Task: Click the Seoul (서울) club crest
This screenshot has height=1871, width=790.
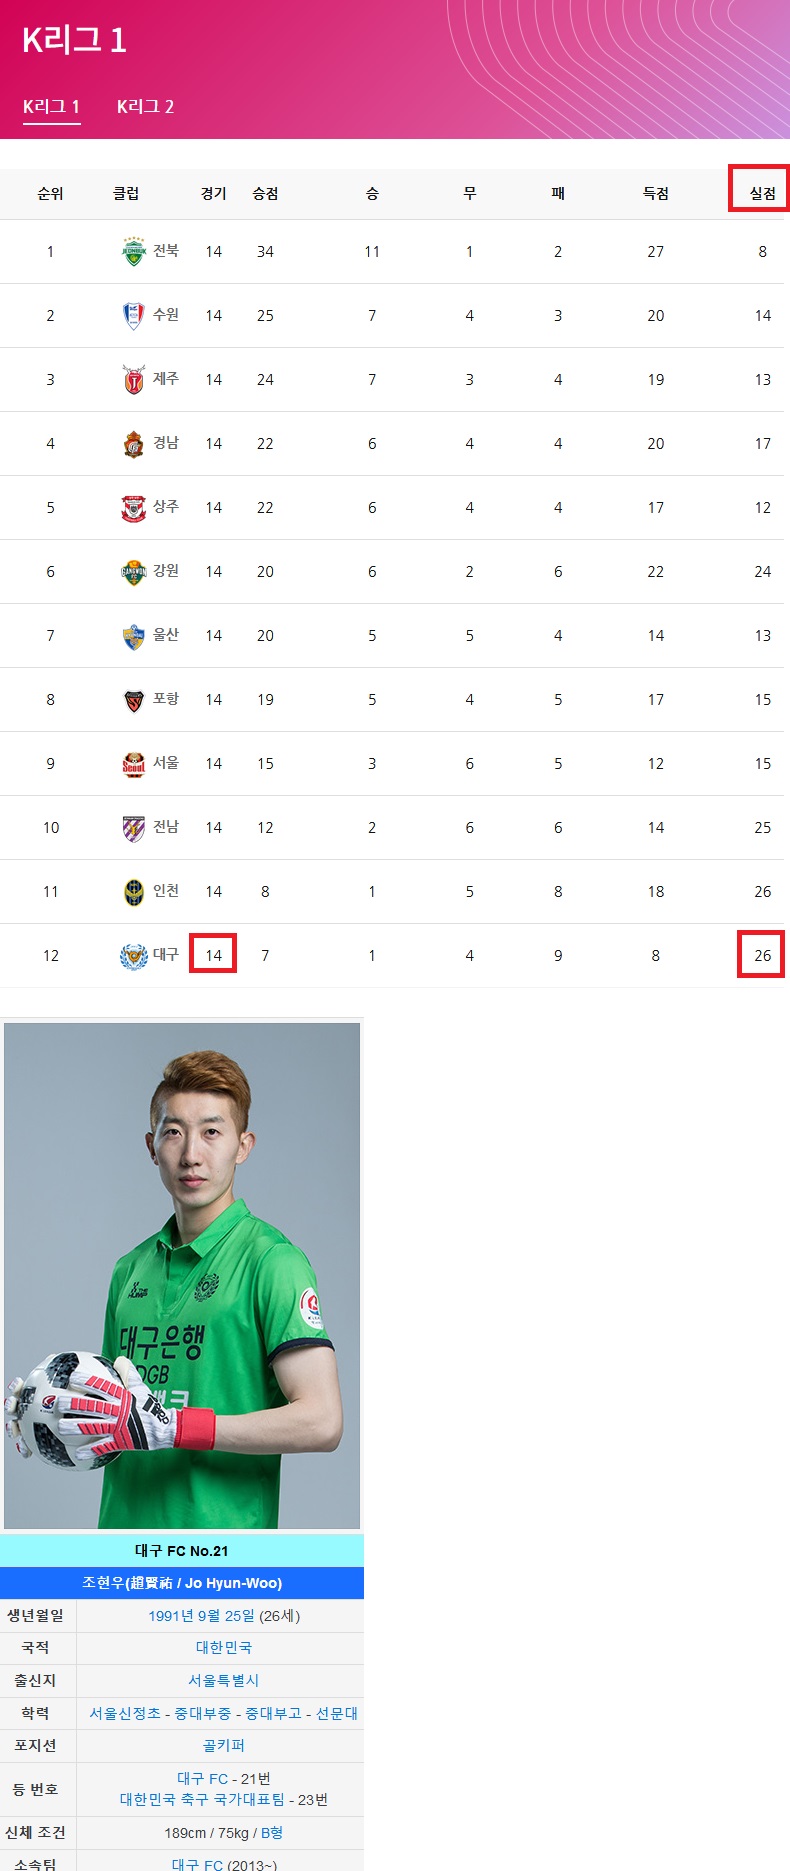Action: [x=134, y=764]
